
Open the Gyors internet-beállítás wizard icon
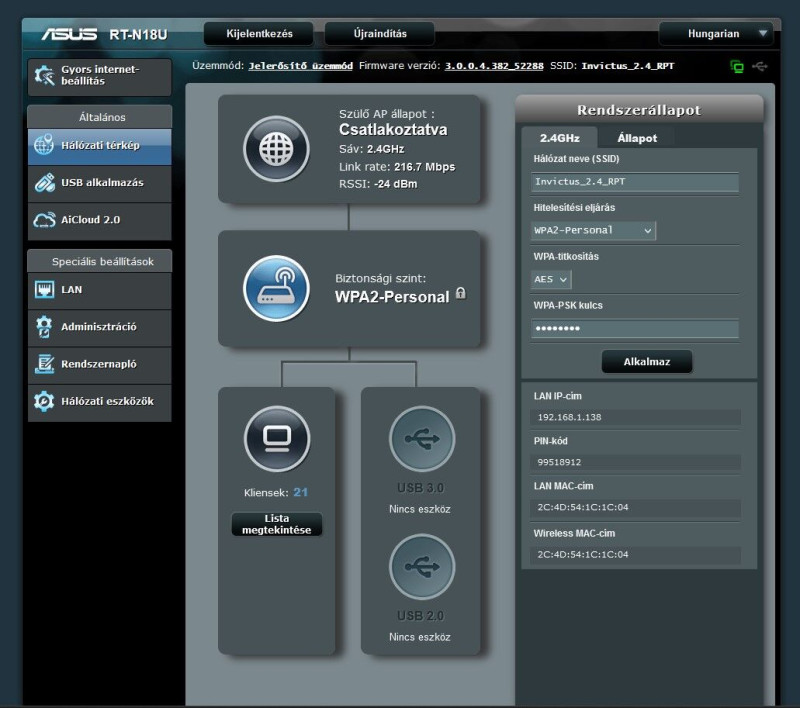[44, 75]
